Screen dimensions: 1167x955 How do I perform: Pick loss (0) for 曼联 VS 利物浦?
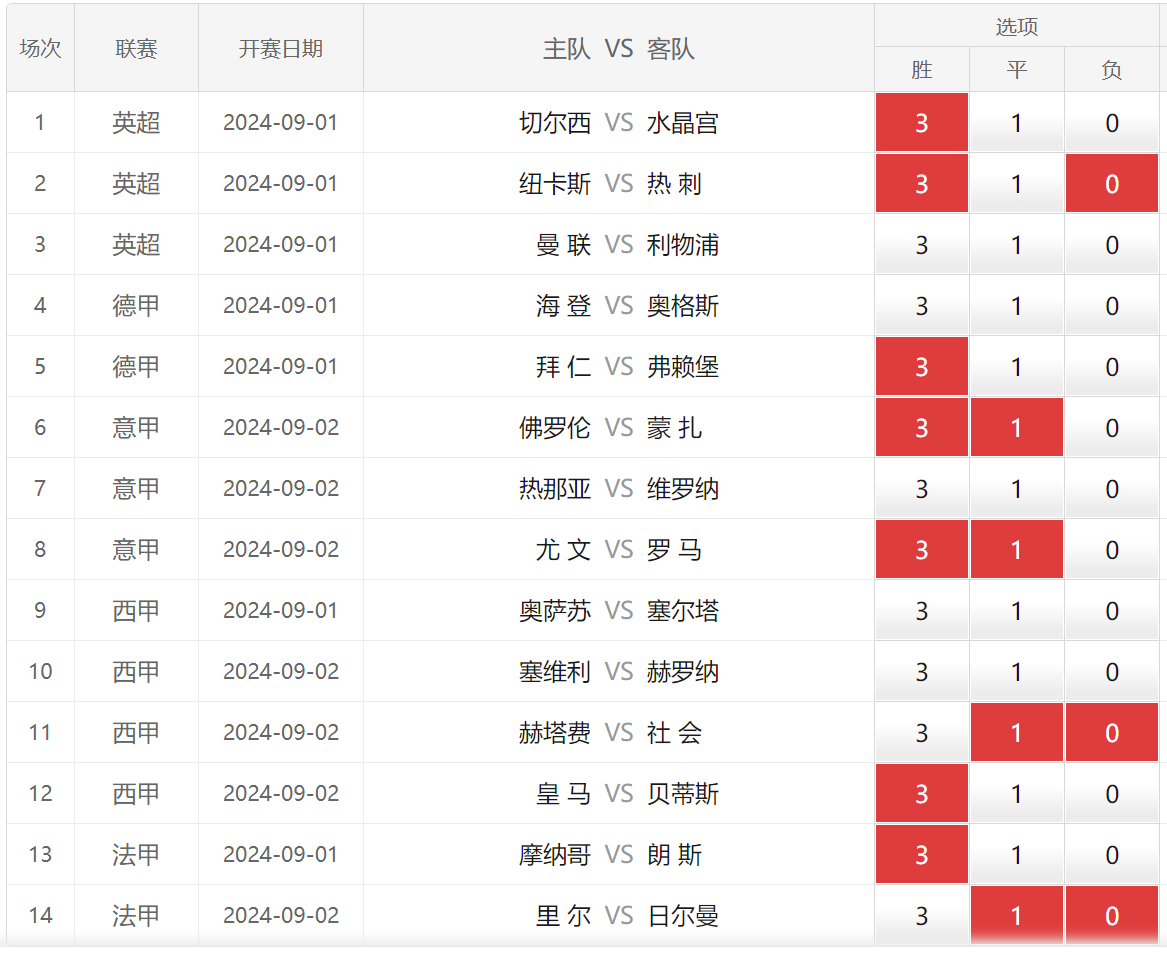1112,244
